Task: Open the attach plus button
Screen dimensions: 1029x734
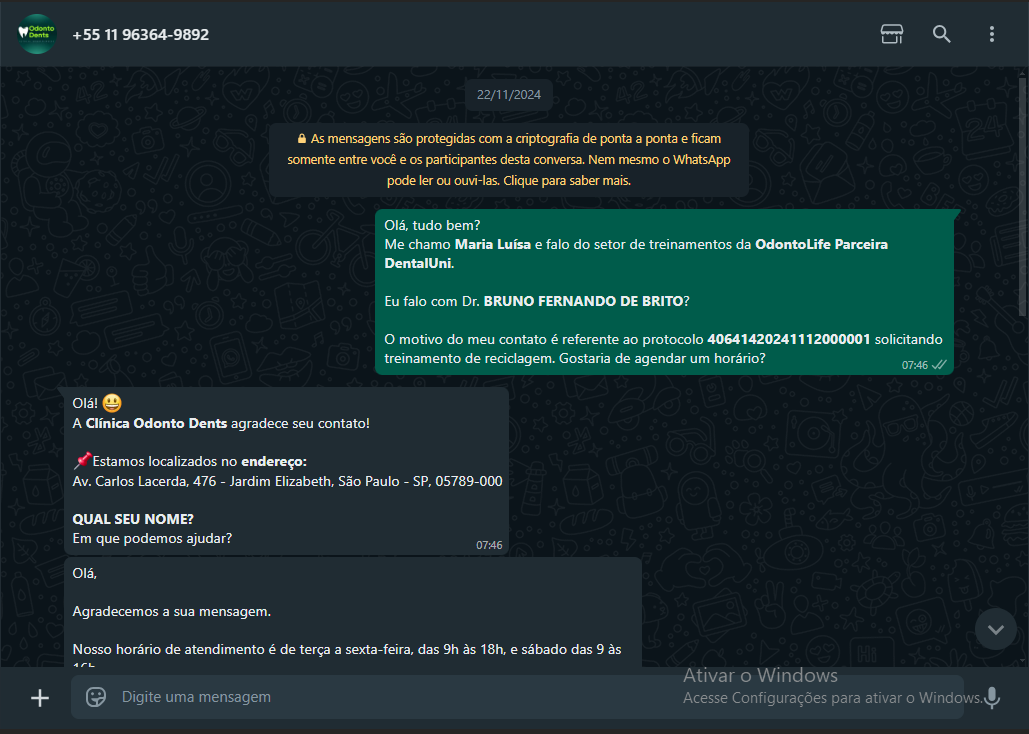Action: click(40, 697)
